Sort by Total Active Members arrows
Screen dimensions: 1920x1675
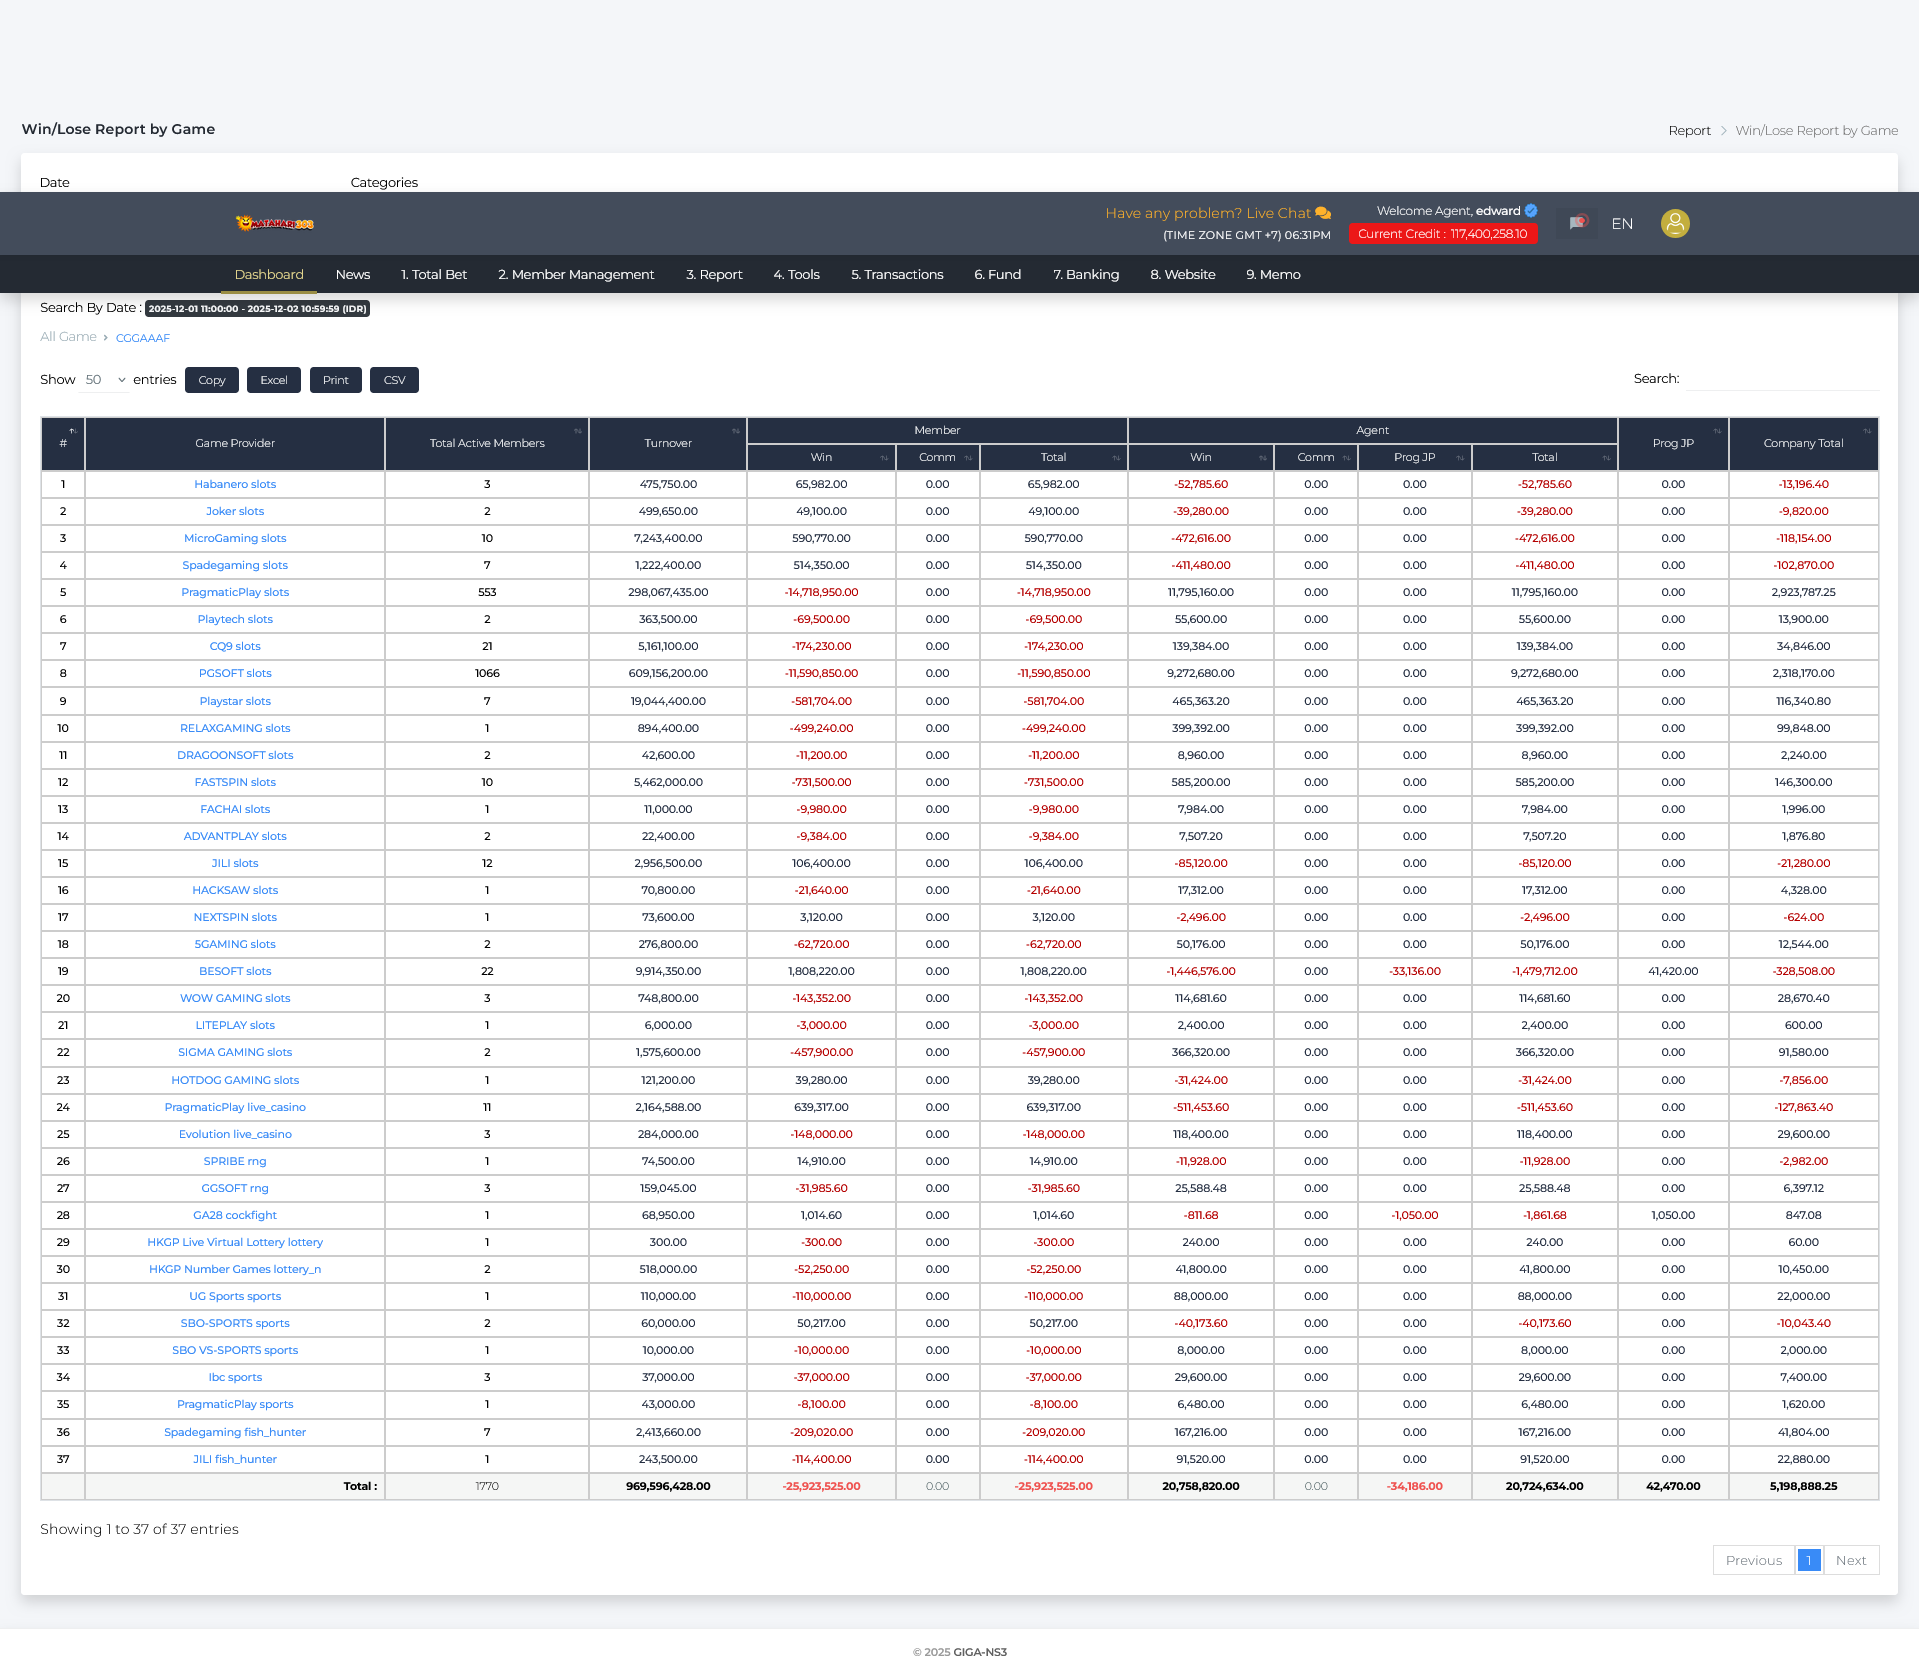[x=578, y=431]
